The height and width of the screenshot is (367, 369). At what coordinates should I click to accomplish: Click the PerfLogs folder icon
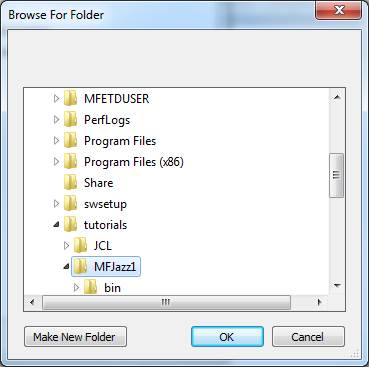coord(70,119)
